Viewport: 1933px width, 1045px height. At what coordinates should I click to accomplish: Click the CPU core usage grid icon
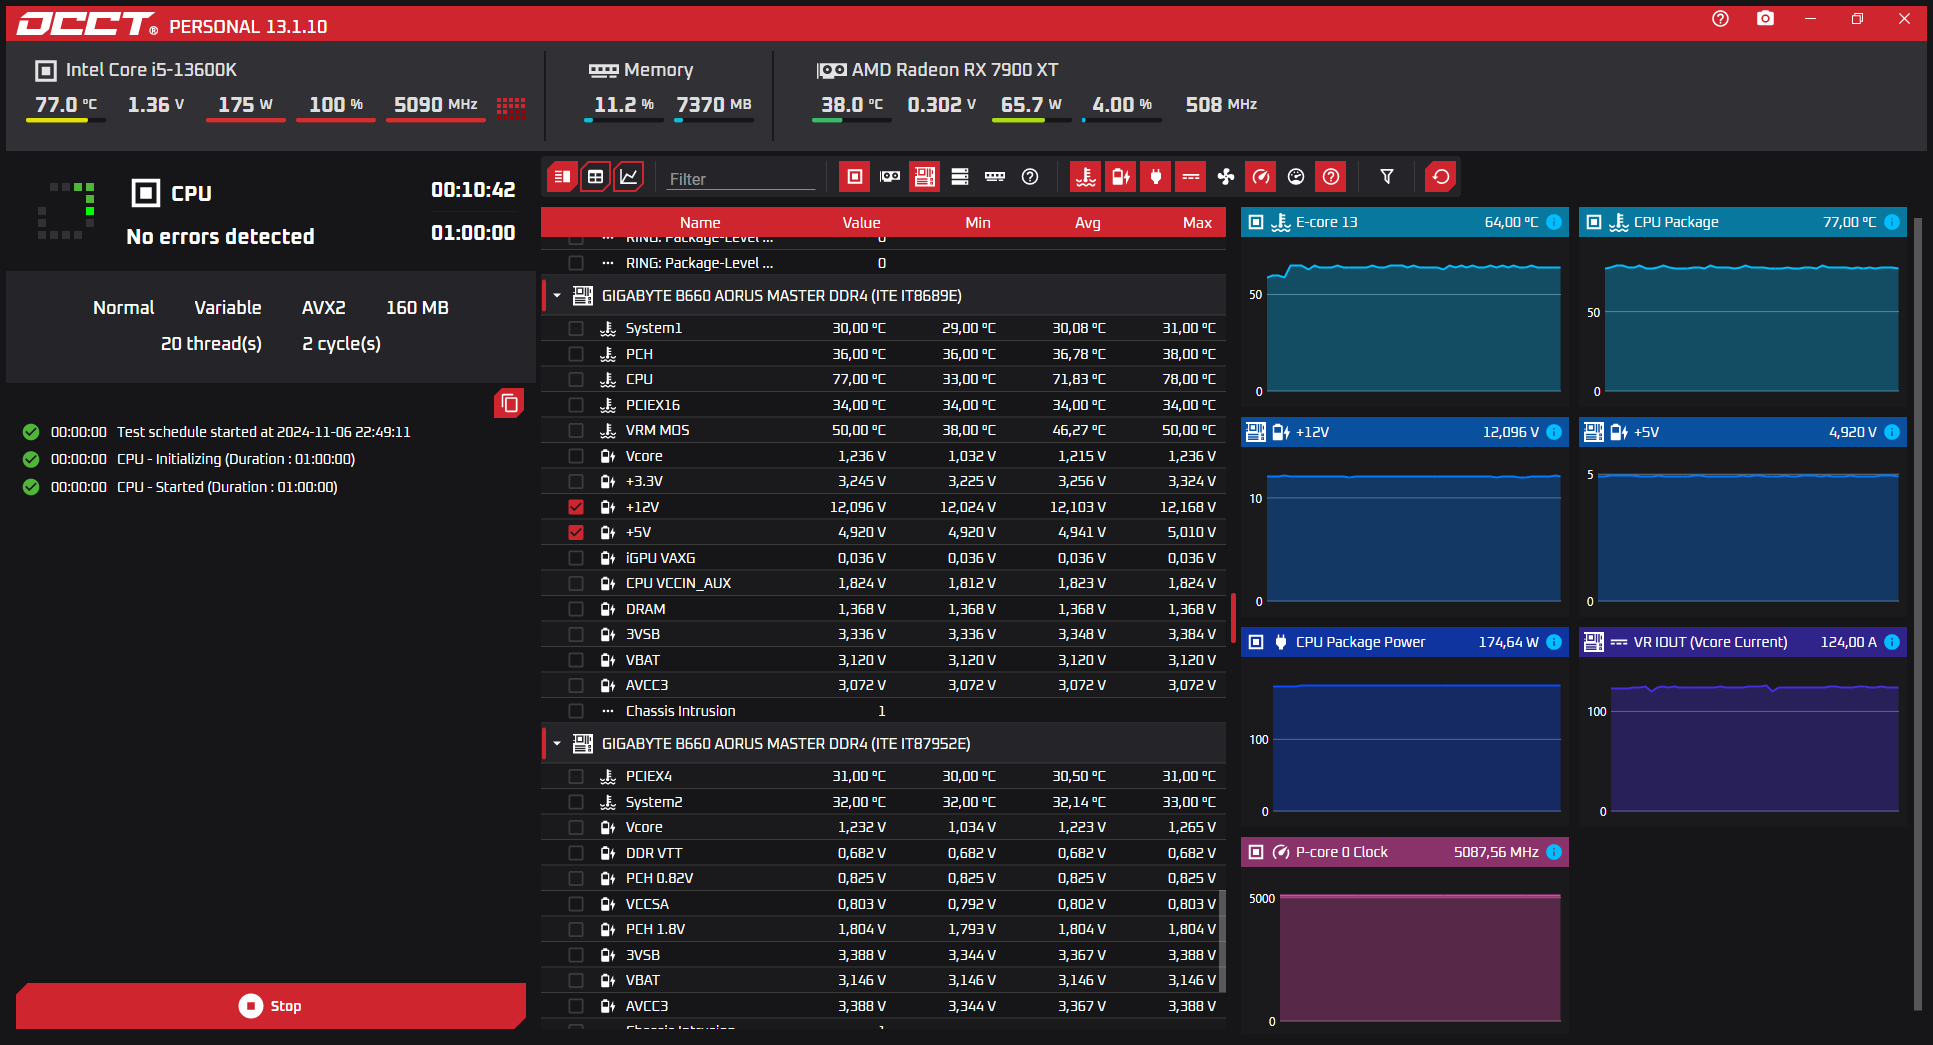pos(511,106)
